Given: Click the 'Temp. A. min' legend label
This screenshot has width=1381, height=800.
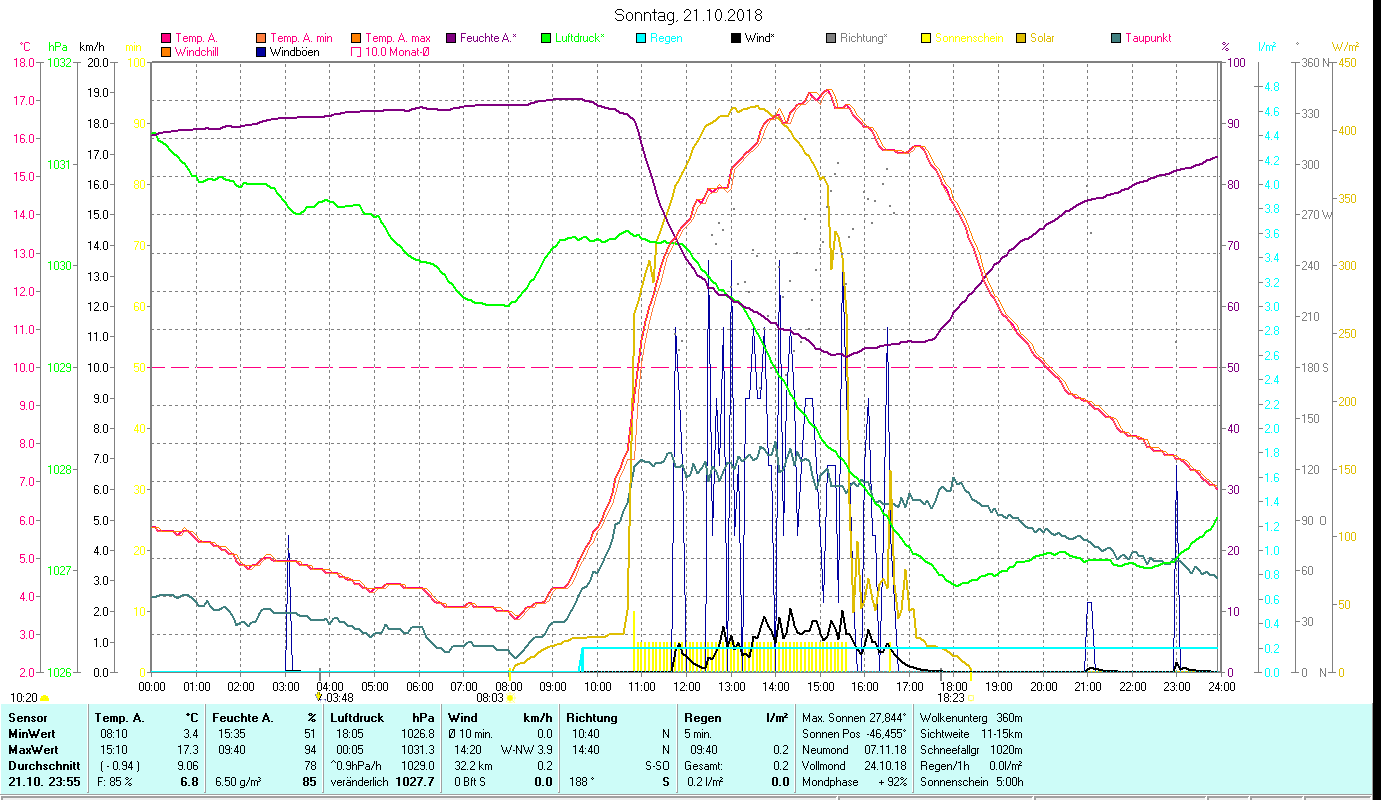Looking at the screenshot, I should coord(303,38).
